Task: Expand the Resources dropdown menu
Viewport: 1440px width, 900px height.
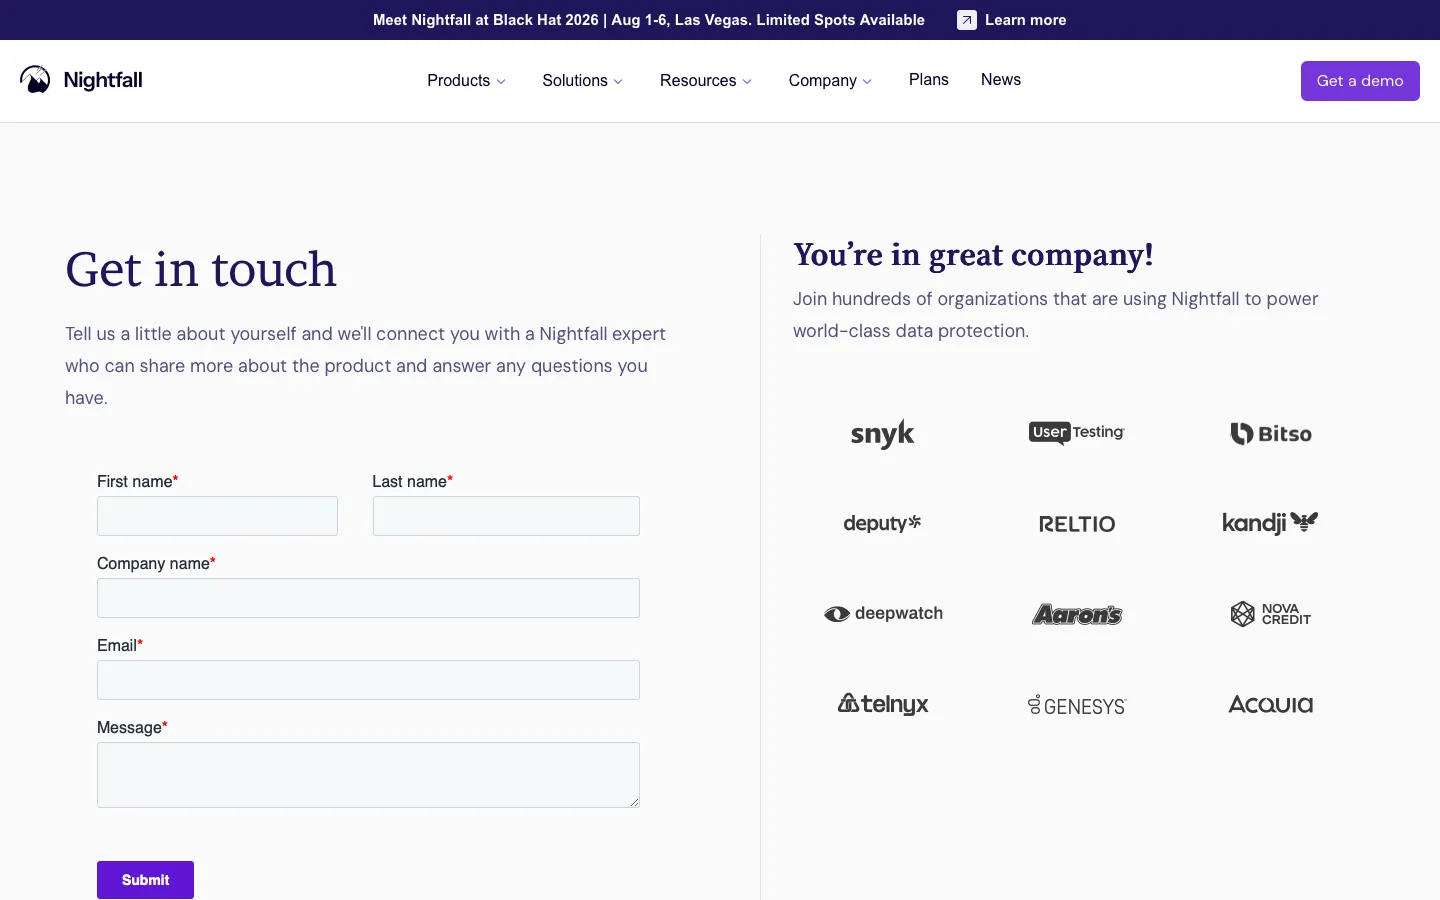Action: click(706, 81)
